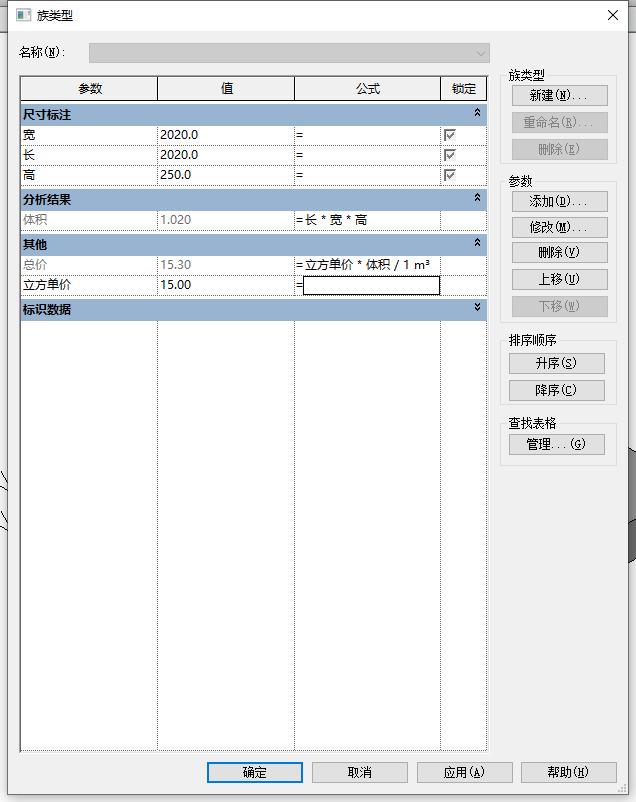
Task: Click the 公式 column header
Action: coord(367,89)
